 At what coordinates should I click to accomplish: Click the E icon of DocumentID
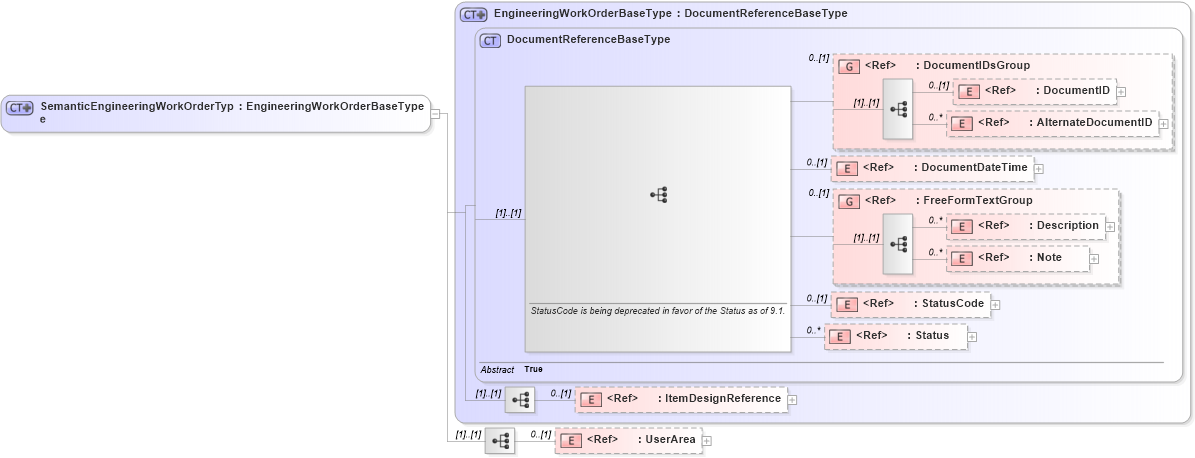point(969,91)
